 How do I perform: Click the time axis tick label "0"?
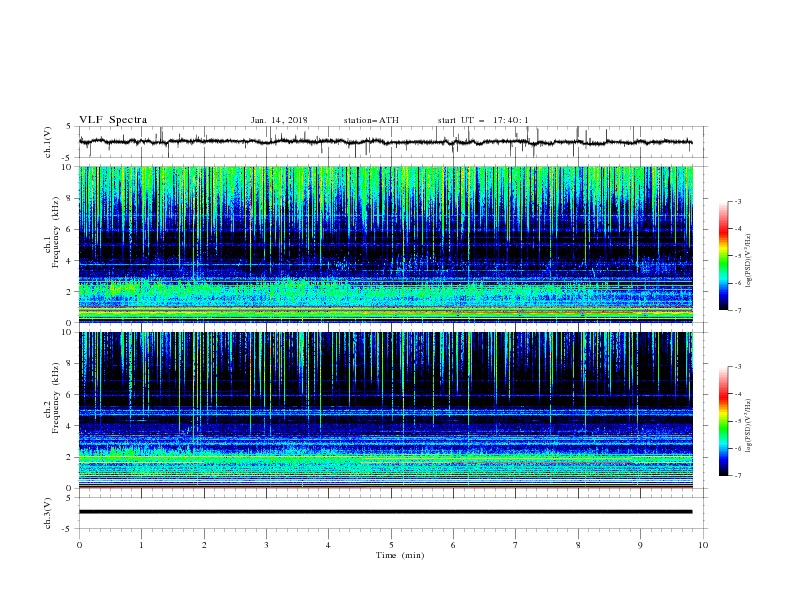(x=79, y=545)
